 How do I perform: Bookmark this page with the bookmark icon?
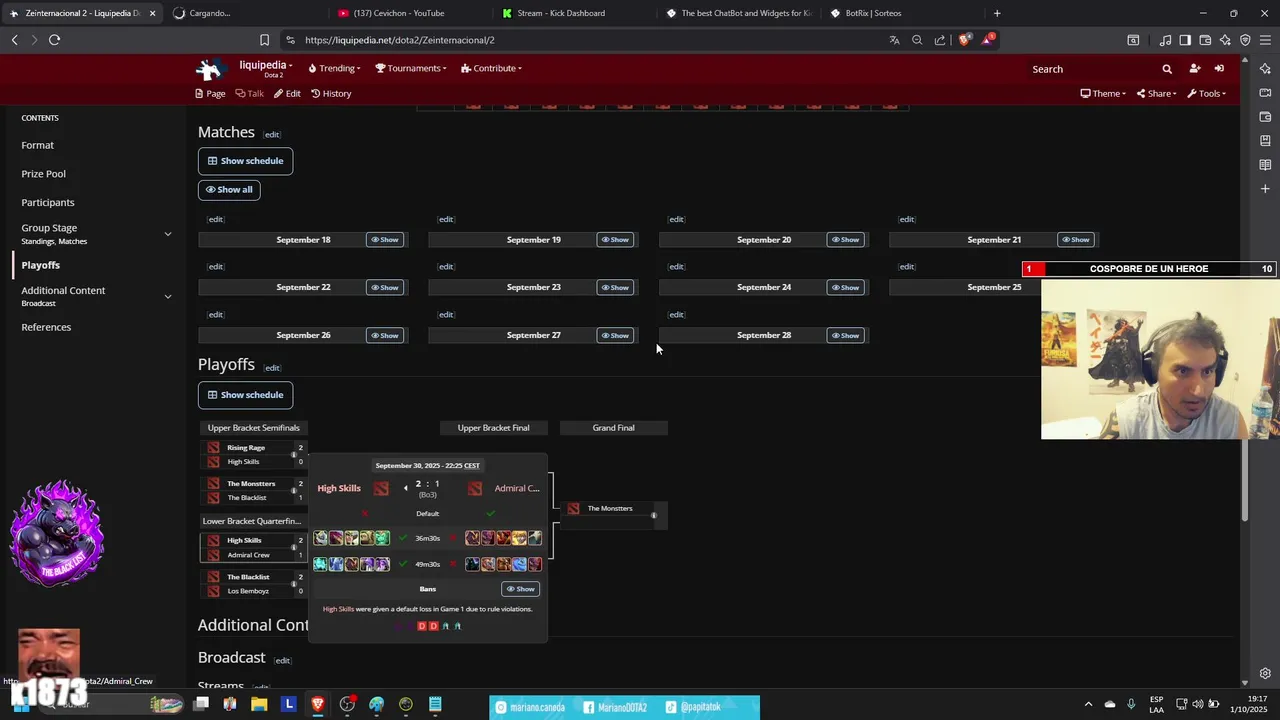pos(264,40)
